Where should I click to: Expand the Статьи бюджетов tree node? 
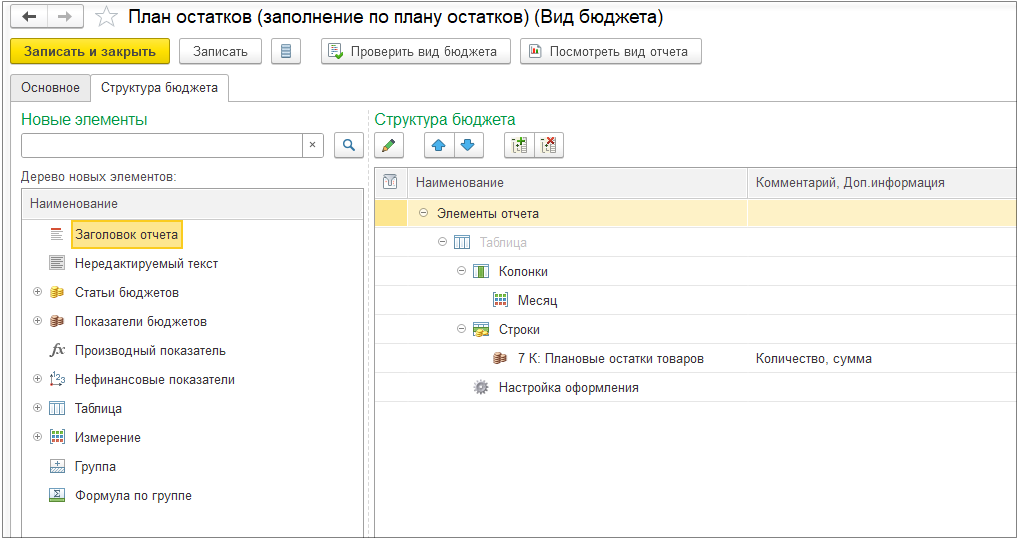[x=38, y=292]
